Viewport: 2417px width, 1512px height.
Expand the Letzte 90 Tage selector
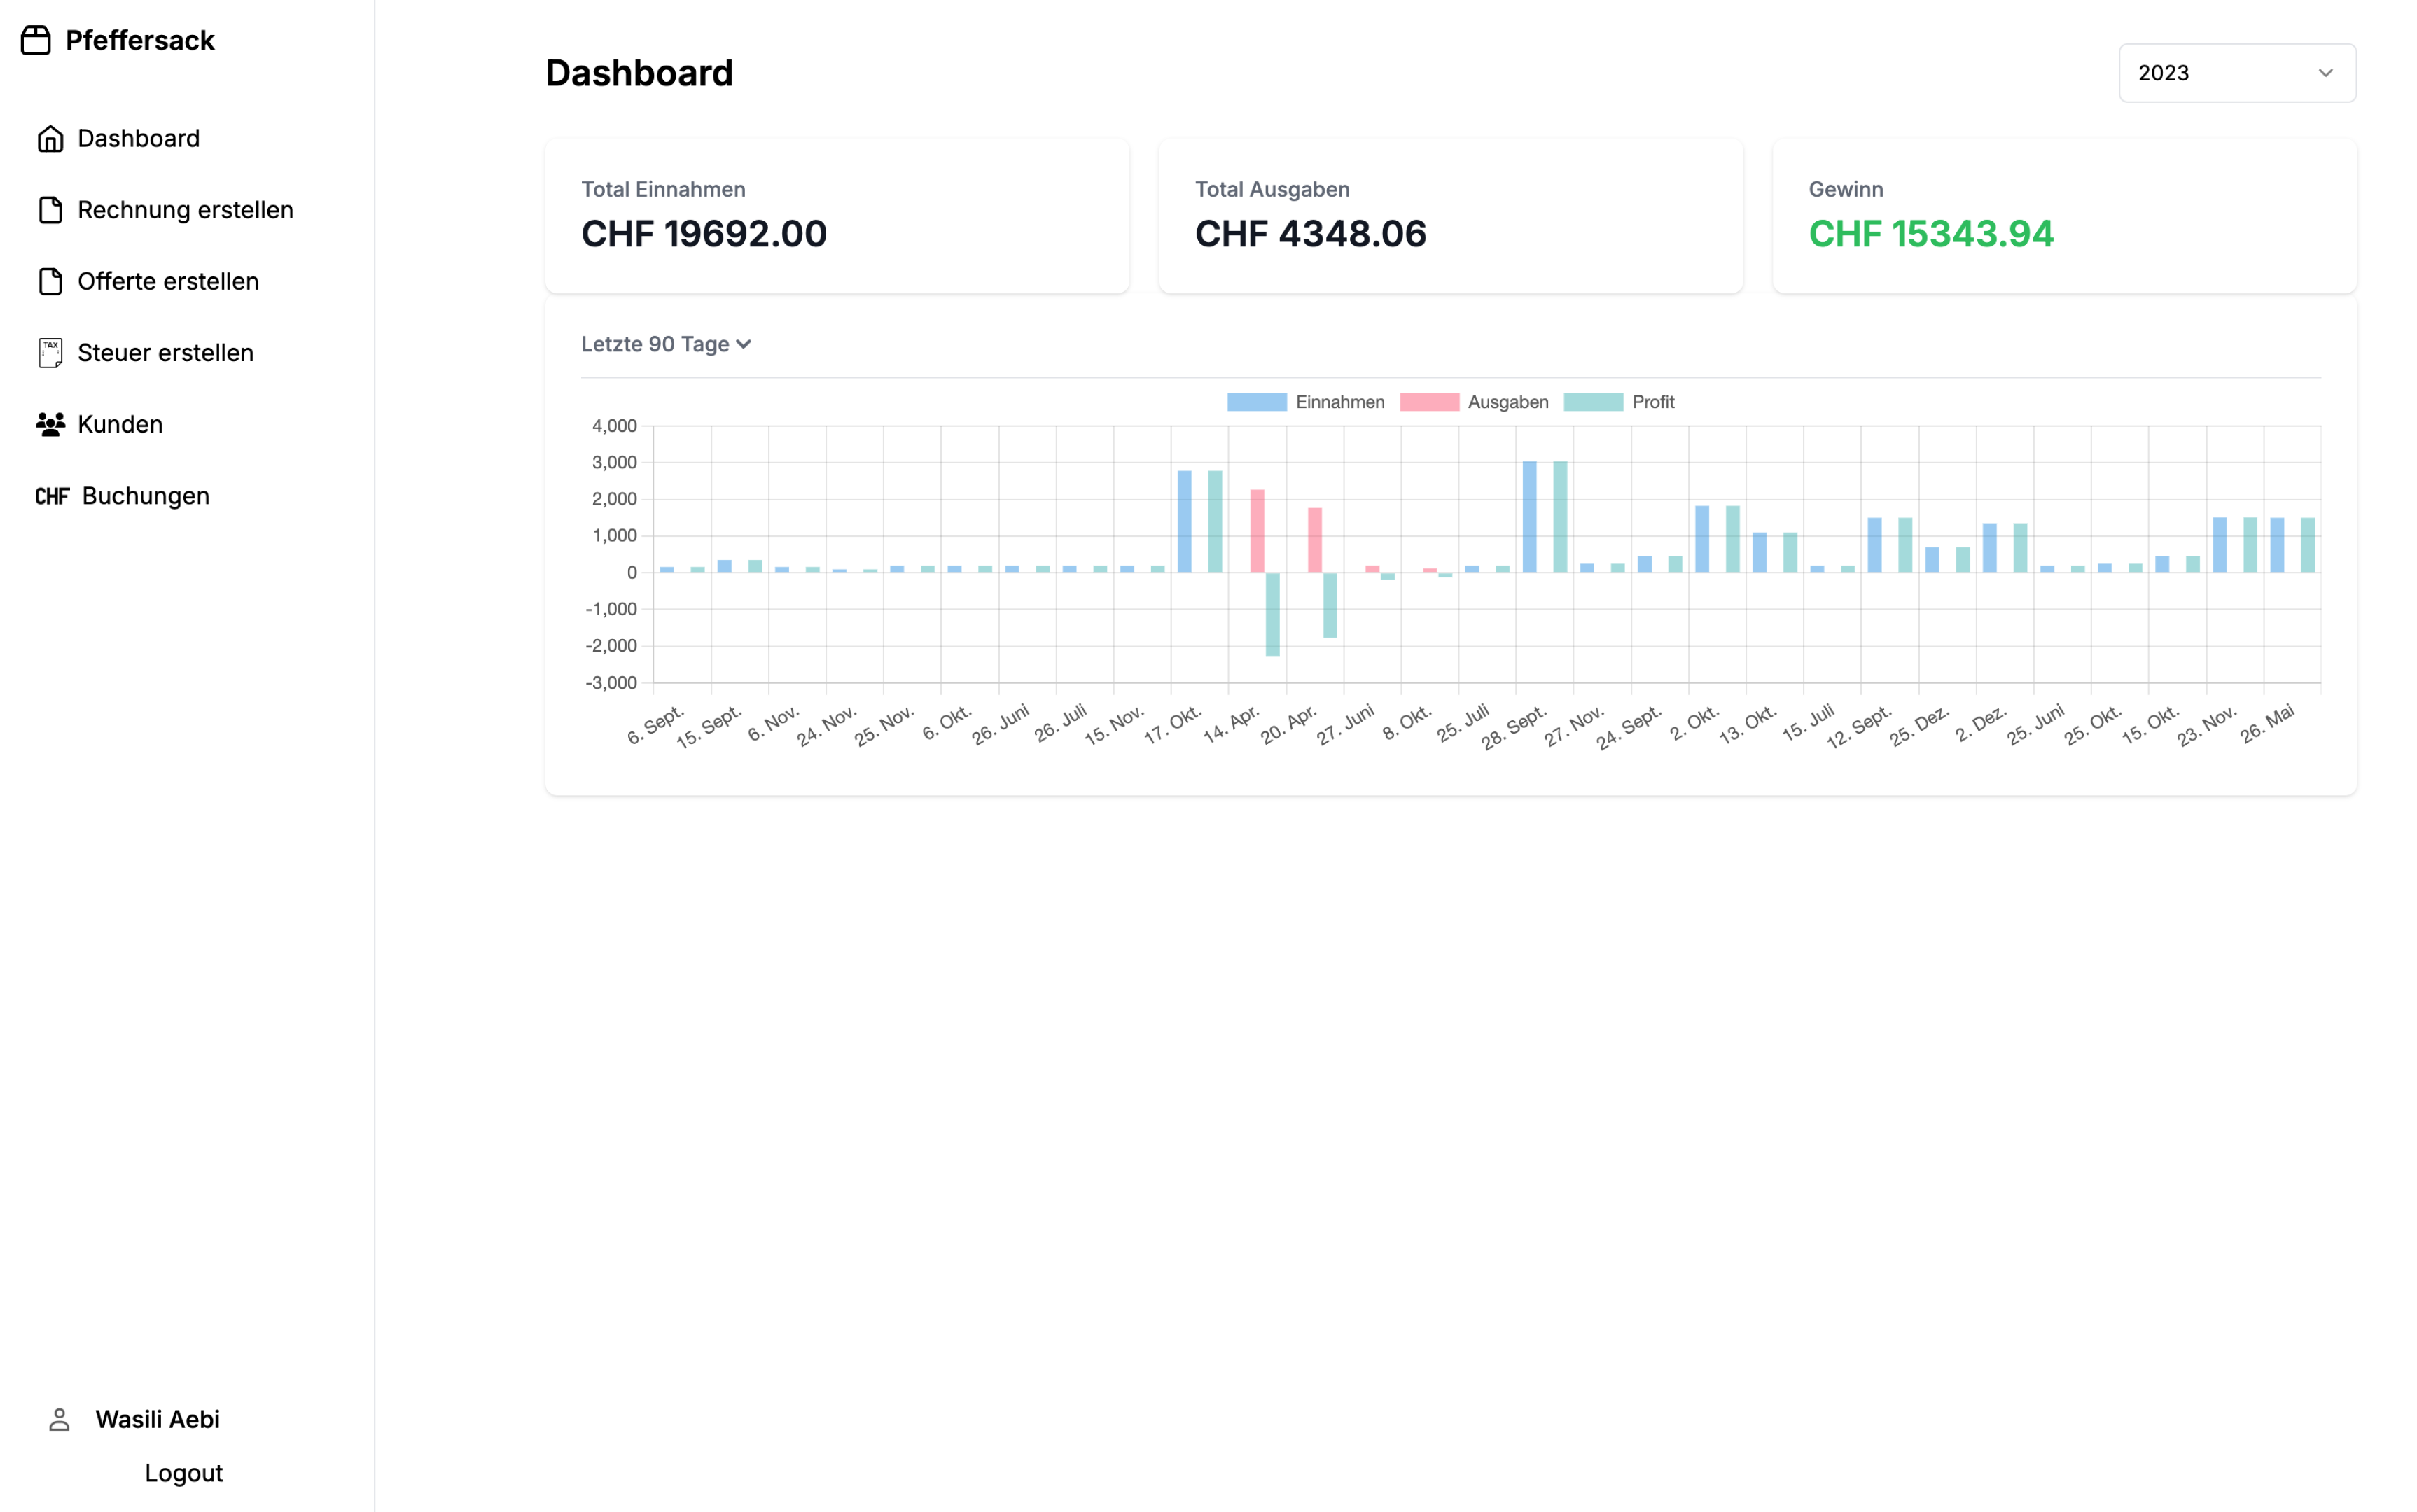tap(665, 343)
